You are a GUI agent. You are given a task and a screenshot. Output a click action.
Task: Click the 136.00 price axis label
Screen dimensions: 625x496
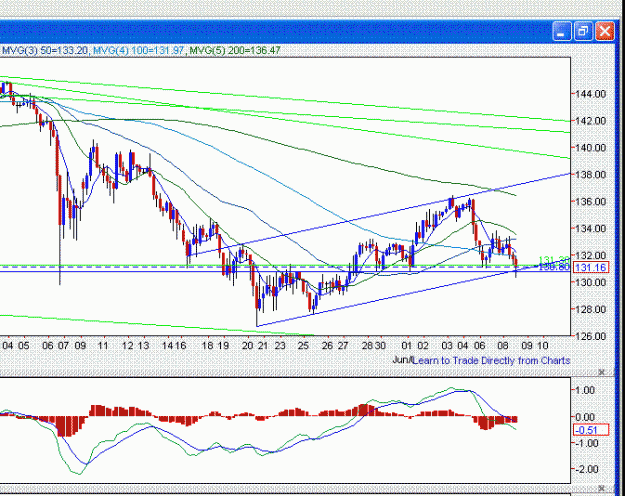590,202
